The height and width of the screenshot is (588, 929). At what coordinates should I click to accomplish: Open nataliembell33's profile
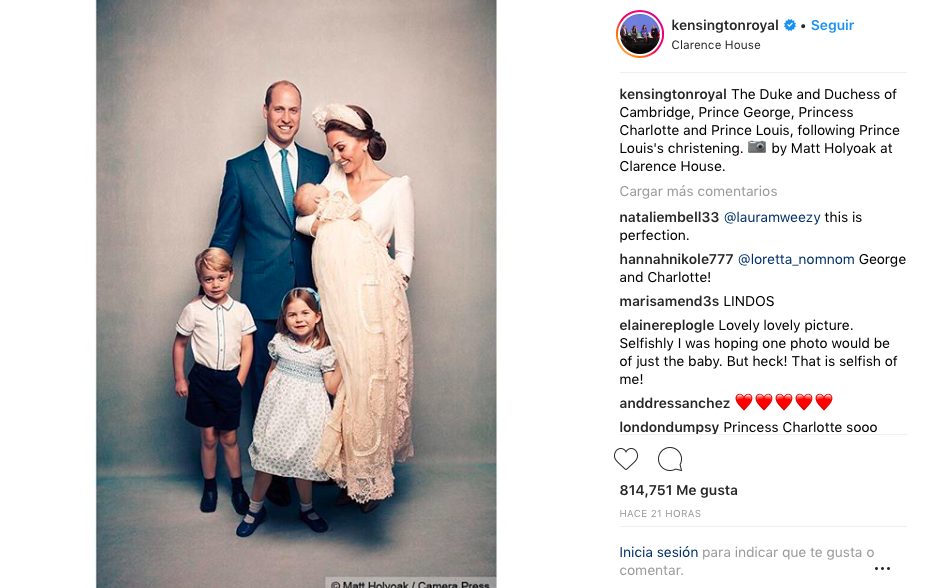[669, 217]
